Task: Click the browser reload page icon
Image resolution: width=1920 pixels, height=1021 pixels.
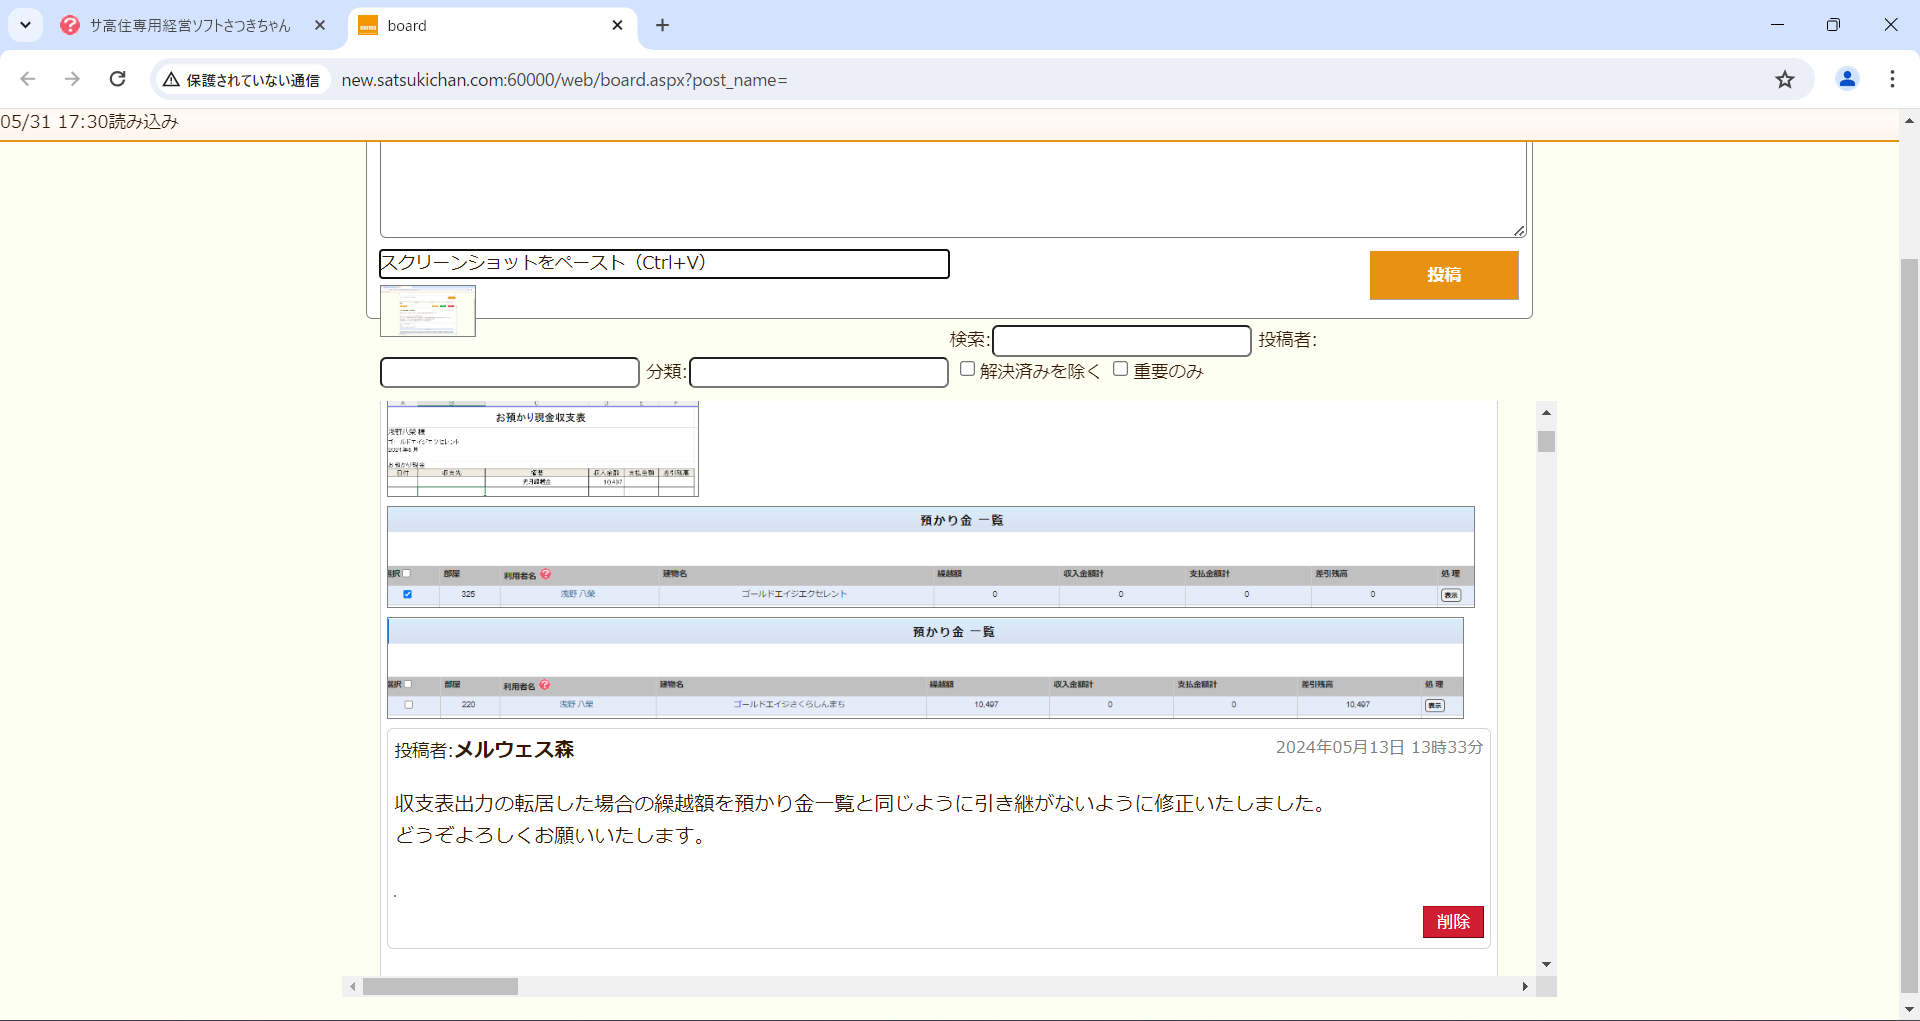Action: [118, 79]
